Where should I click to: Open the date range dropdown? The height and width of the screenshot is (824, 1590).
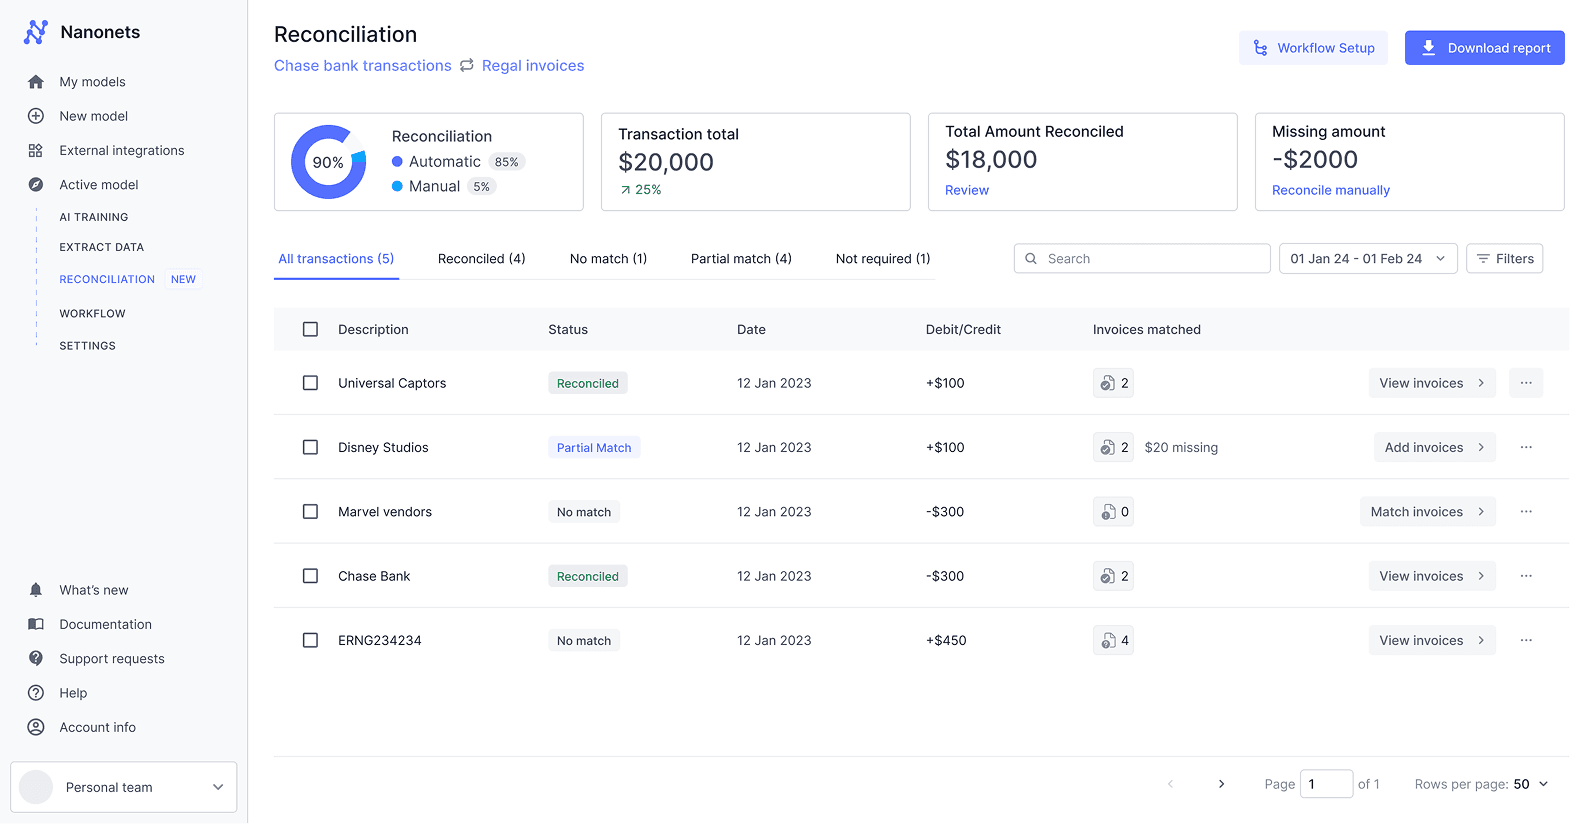[1367, 259]
